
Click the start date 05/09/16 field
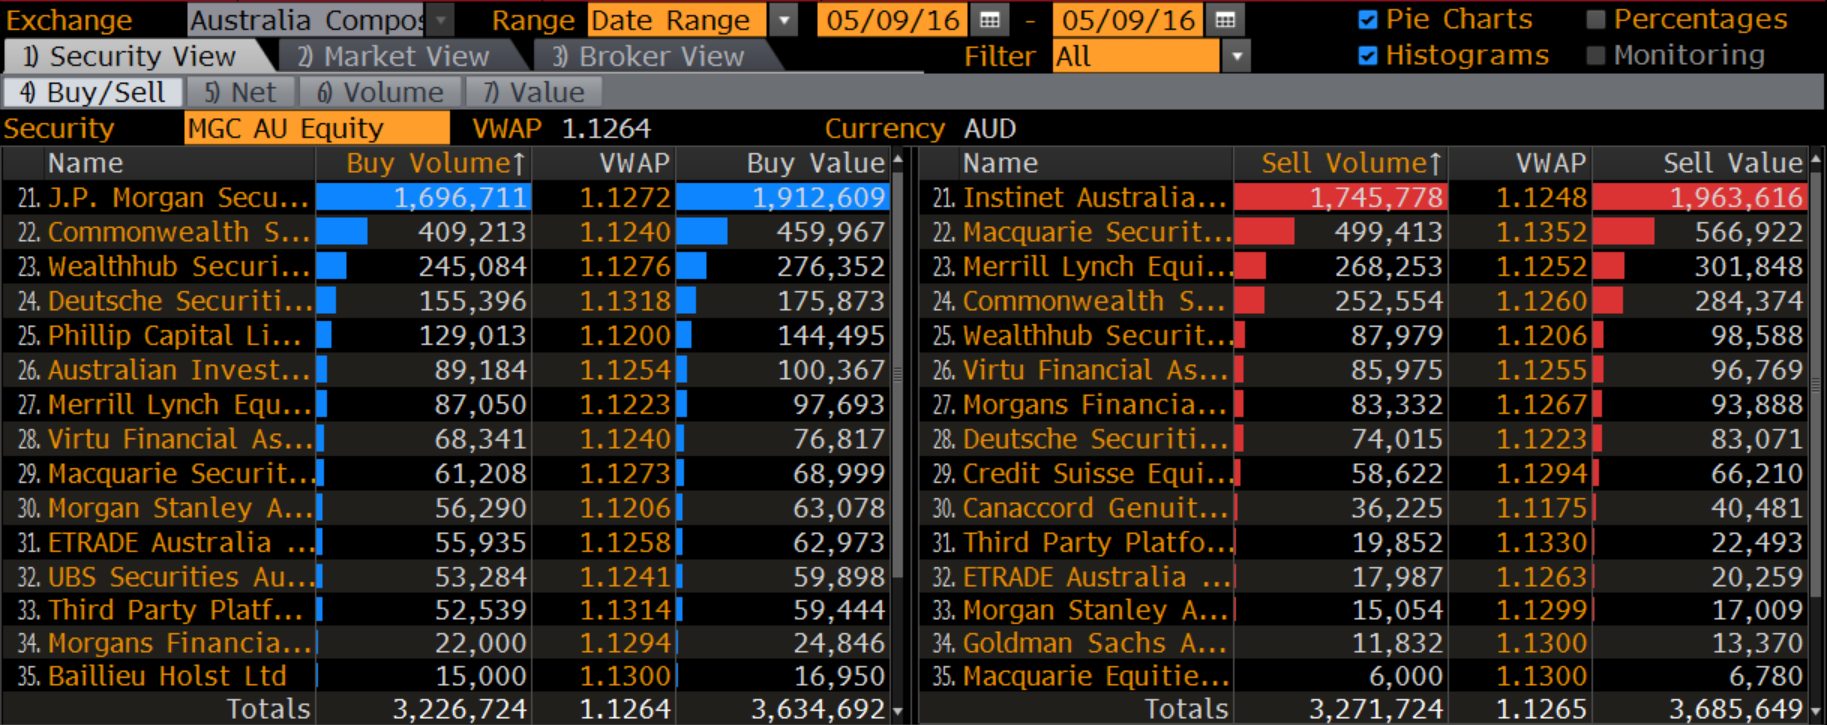[x=893, y=20]
